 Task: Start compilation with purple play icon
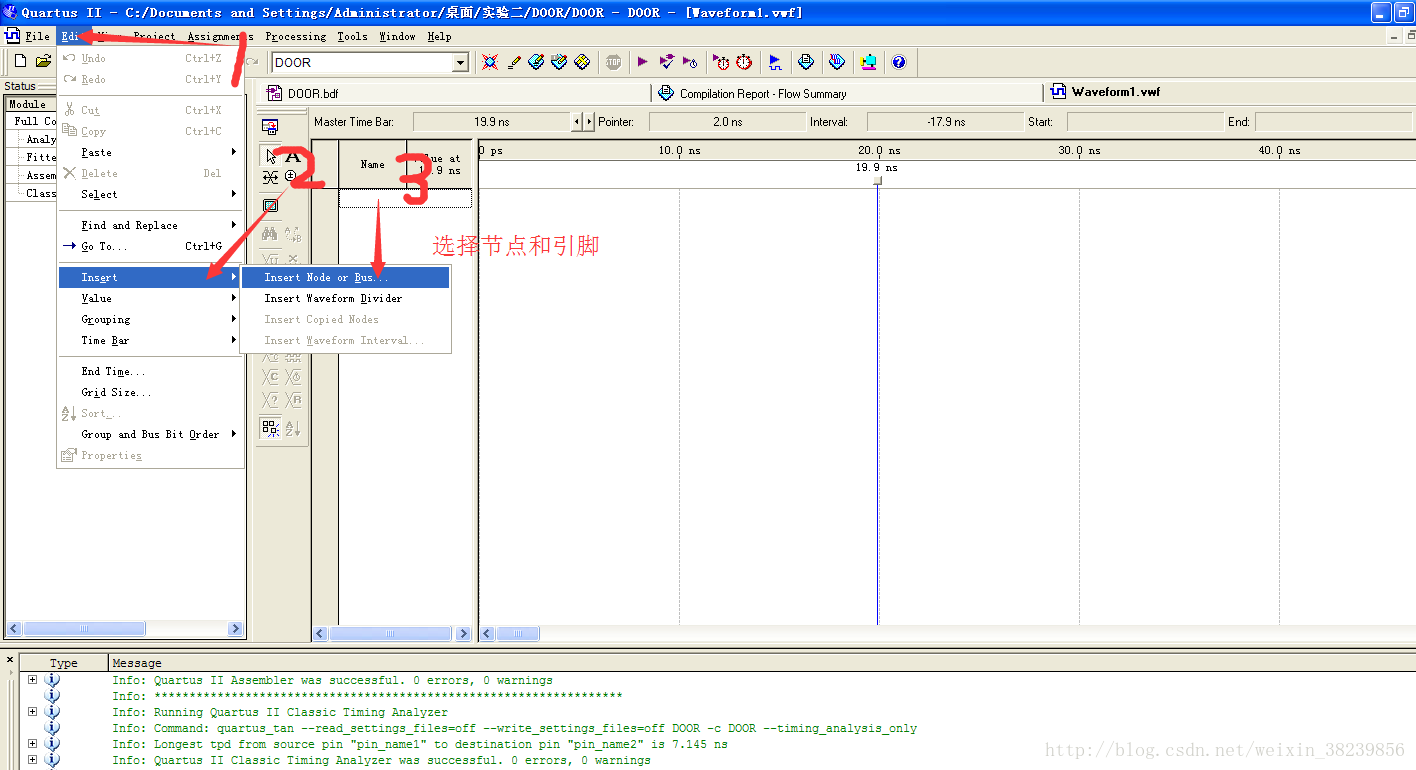[642, 62]
